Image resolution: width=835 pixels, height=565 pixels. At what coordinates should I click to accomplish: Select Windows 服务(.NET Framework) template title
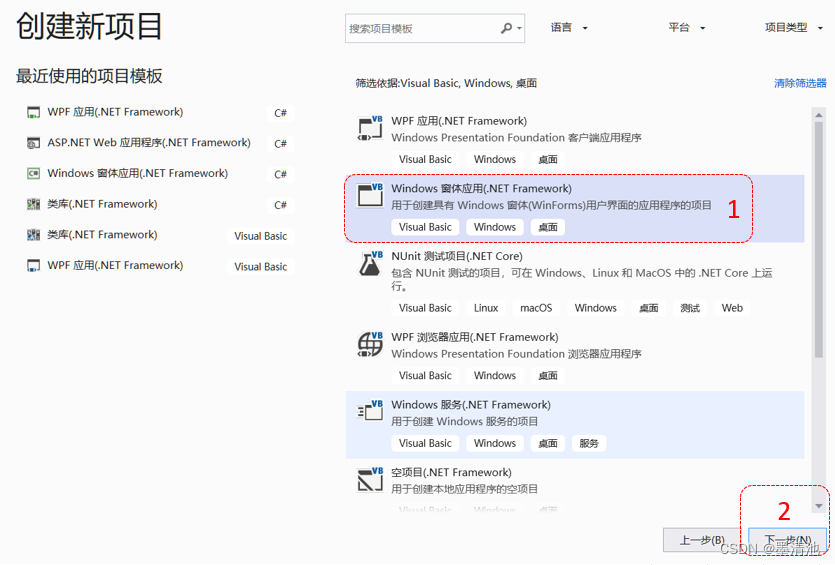471,405
